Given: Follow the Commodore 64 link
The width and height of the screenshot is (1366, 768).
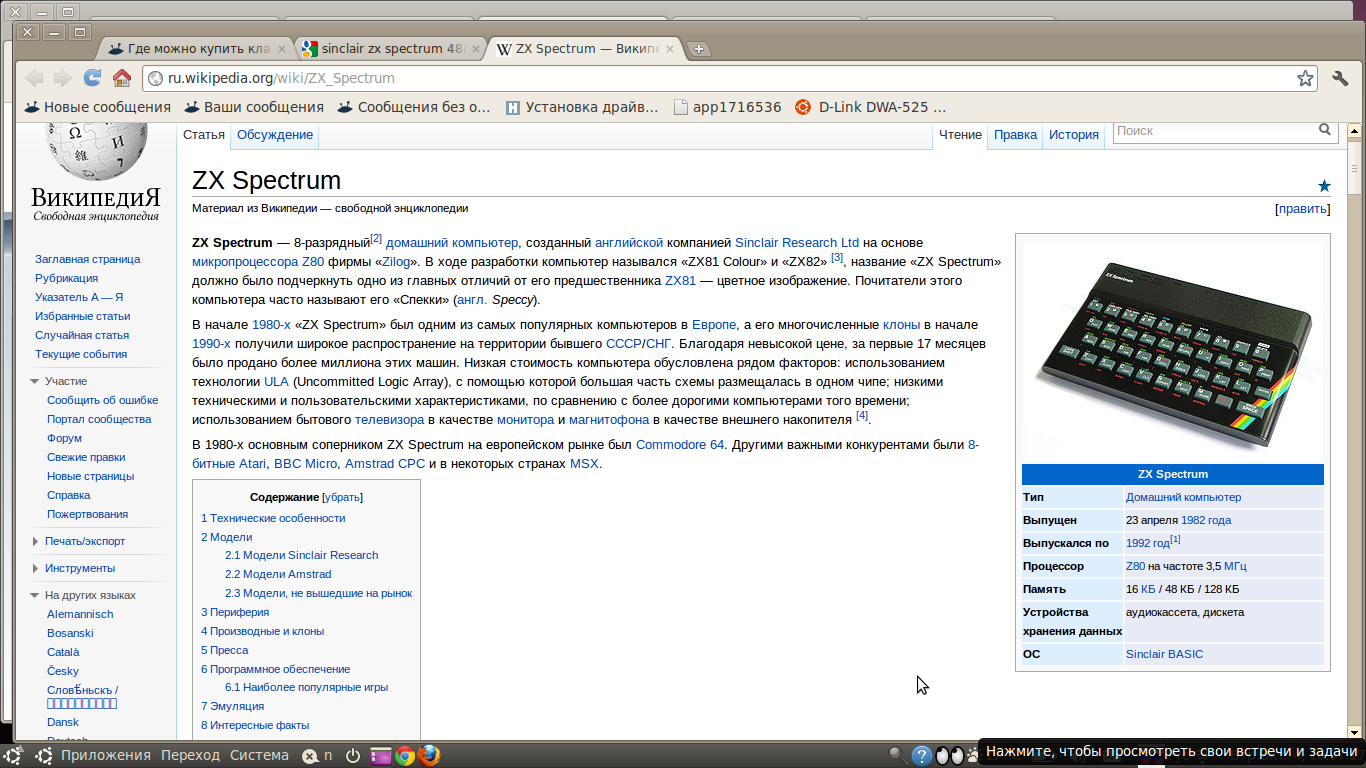Looking at the screenshot, I should tap(680, 445).
